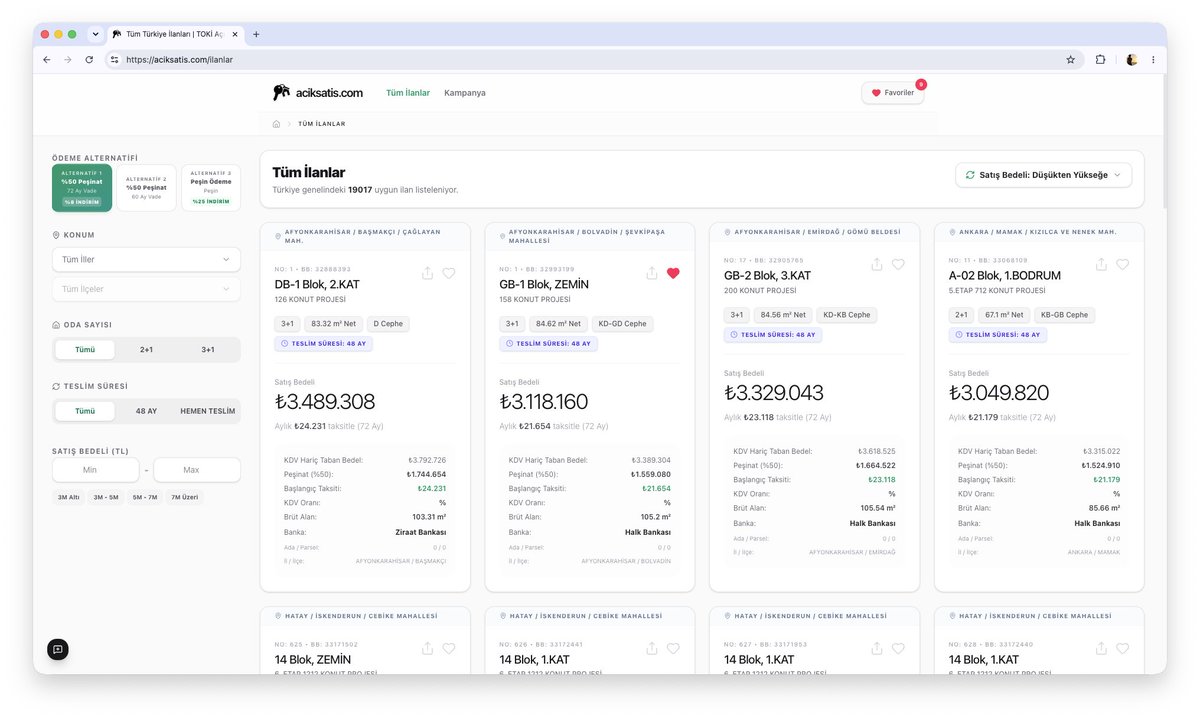
Task: Favorite the A-02 Blok, 1.BODRUM listing
Action: click(1122, 264)
